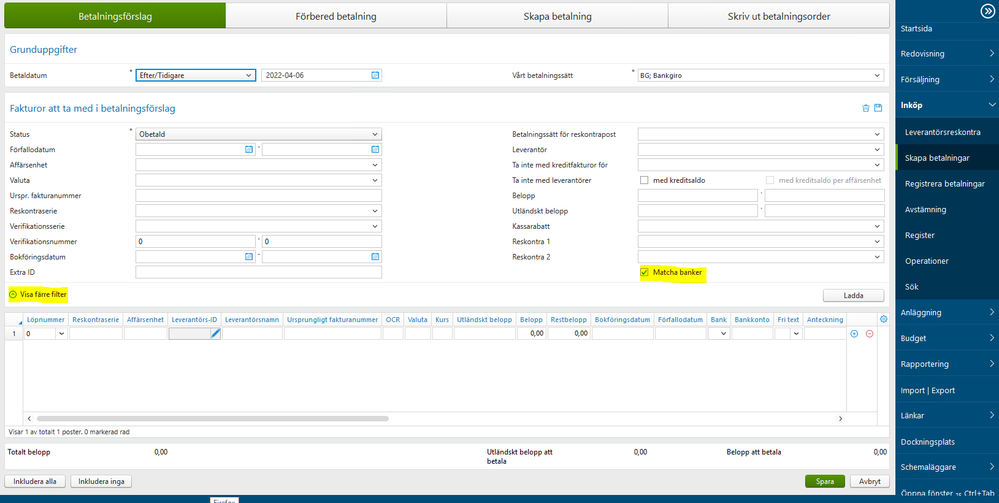The image size is (999, 503).
Task: Open the first Förfallodatum calendar picker
Action: pyautogui.click(x=248, y=149)
